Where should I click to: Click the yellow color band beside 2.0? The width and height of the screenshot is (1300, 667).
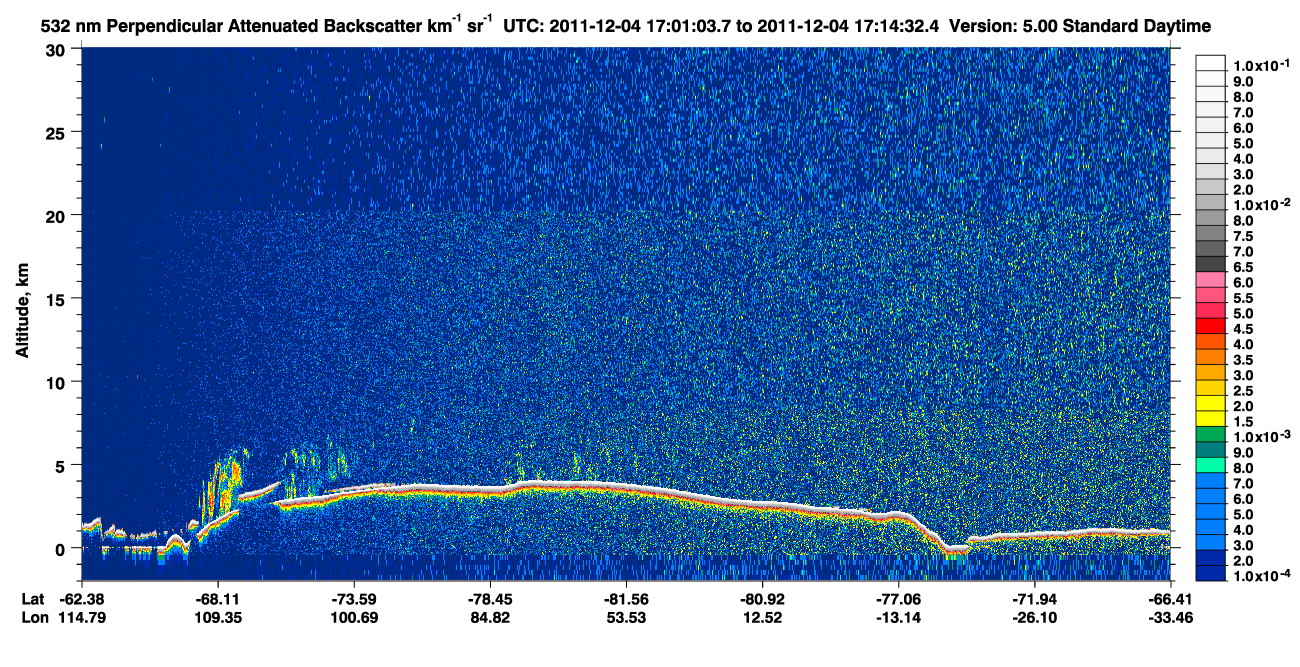click(x=1211, y=401)
